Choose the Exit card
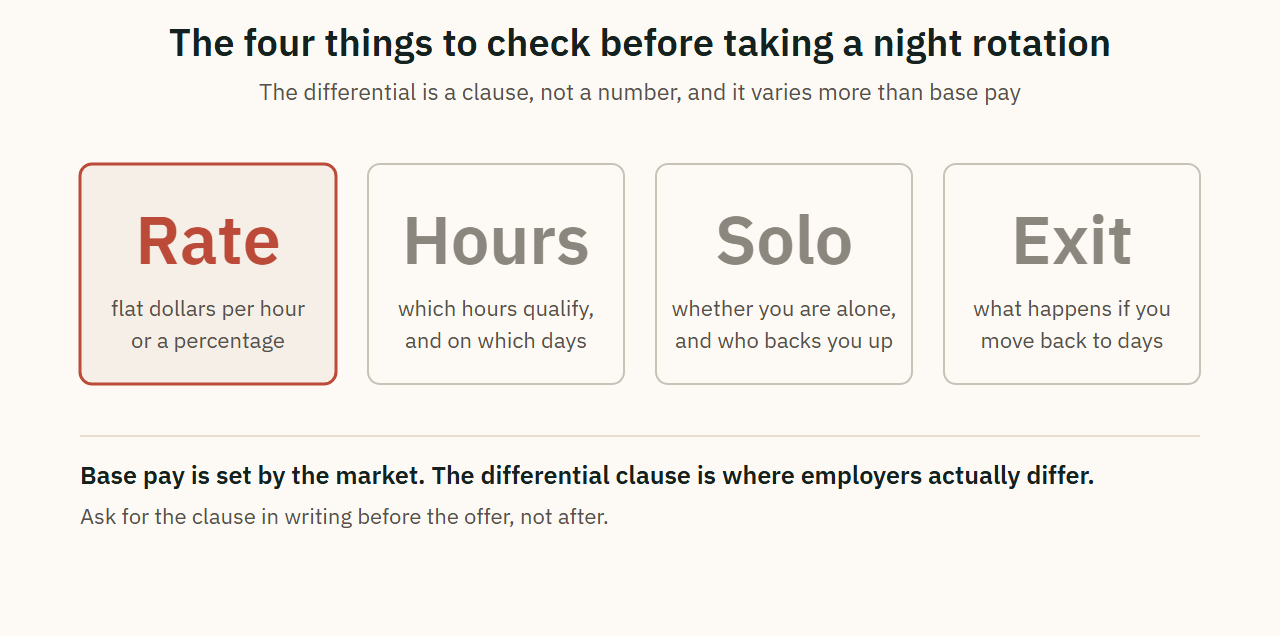Screen dimensions: 1280x636 1072,274
